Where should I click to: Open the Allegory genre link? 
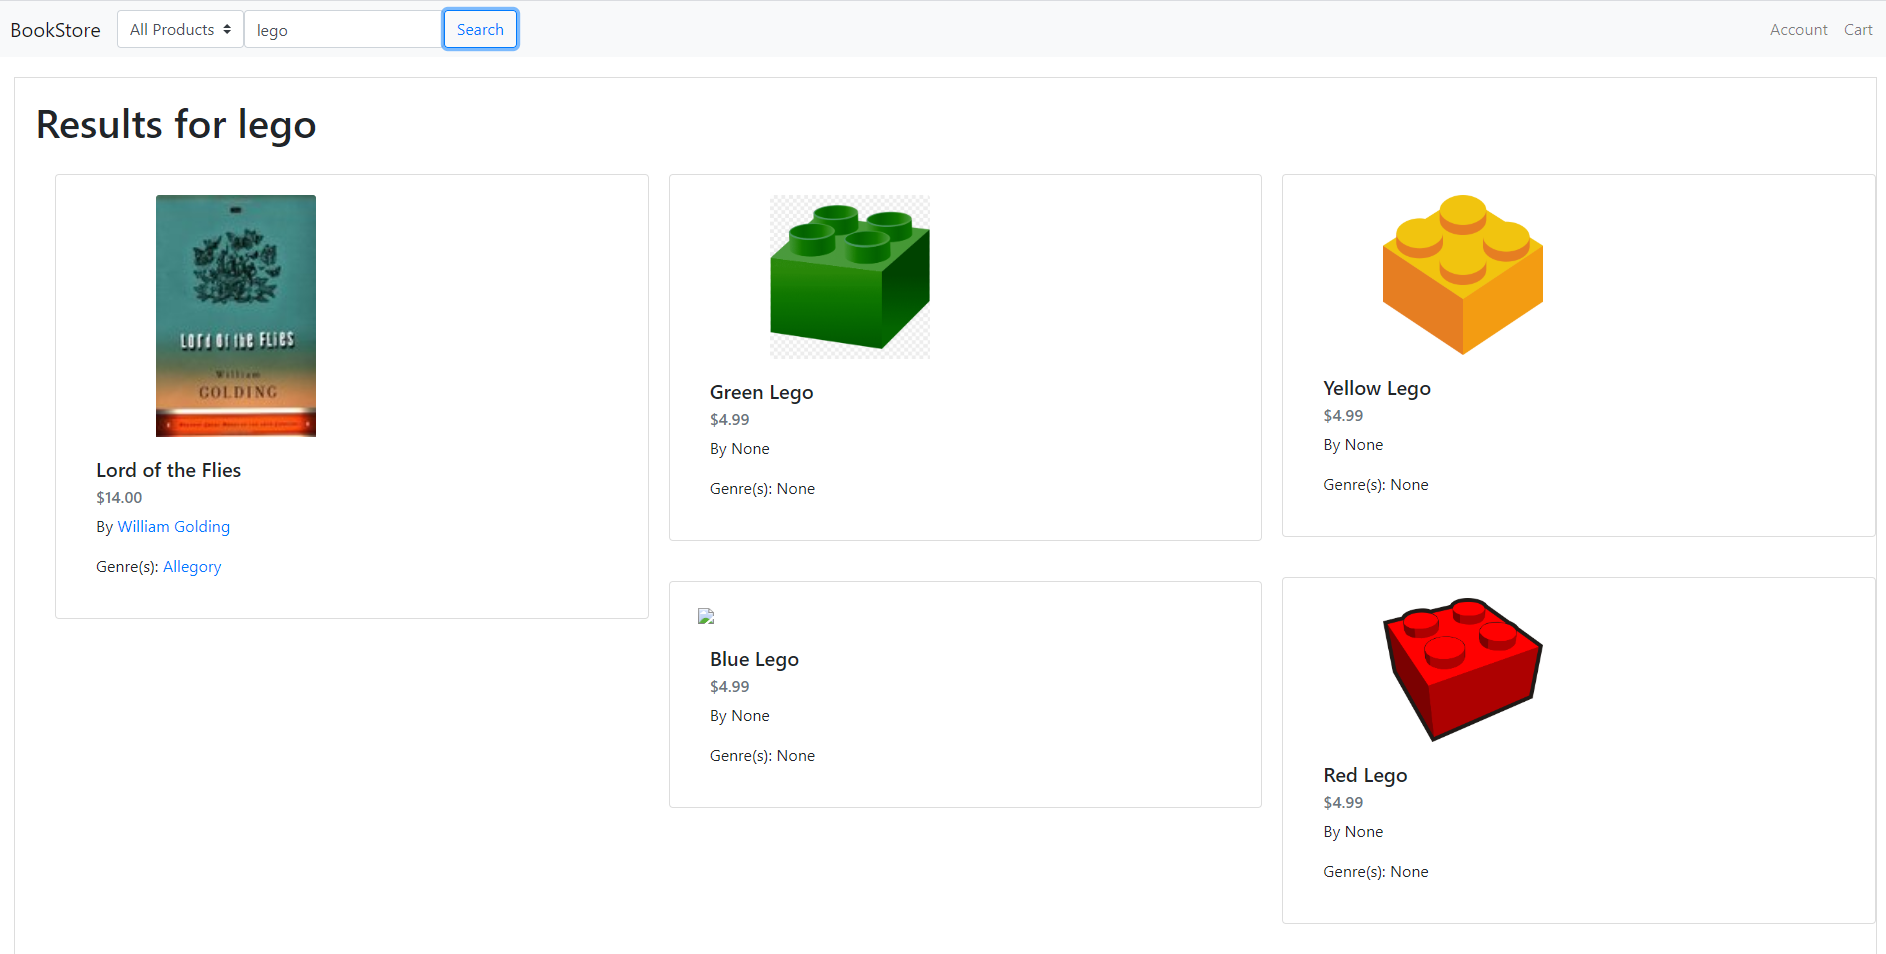192,567
